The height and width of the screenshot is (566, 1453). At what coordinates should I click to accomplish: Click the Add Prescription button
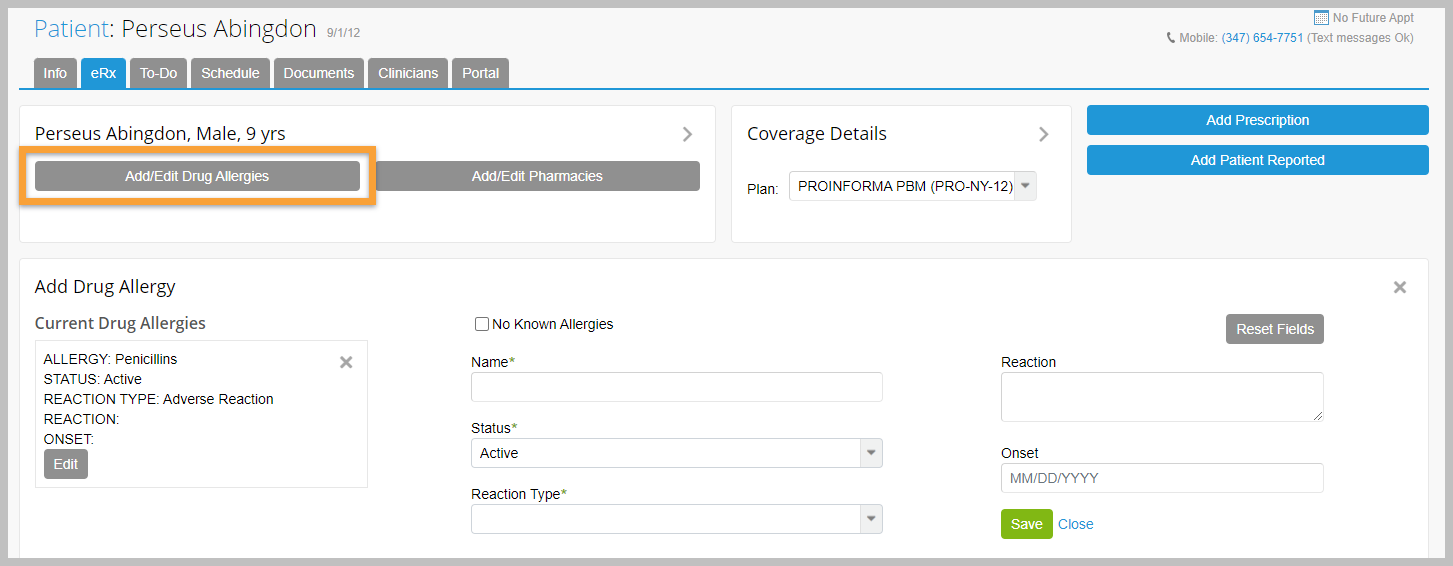click(x=1257, y=120)
